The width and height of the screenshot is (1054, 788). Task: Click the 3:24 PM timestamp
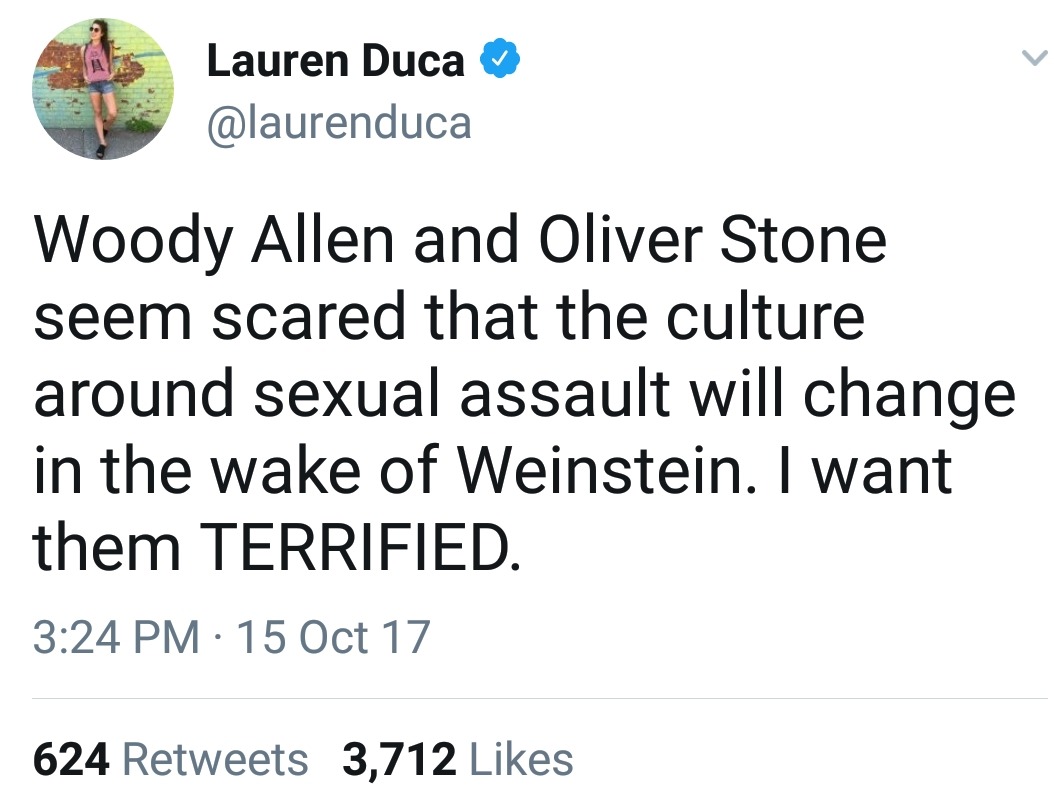pos(116,637)
